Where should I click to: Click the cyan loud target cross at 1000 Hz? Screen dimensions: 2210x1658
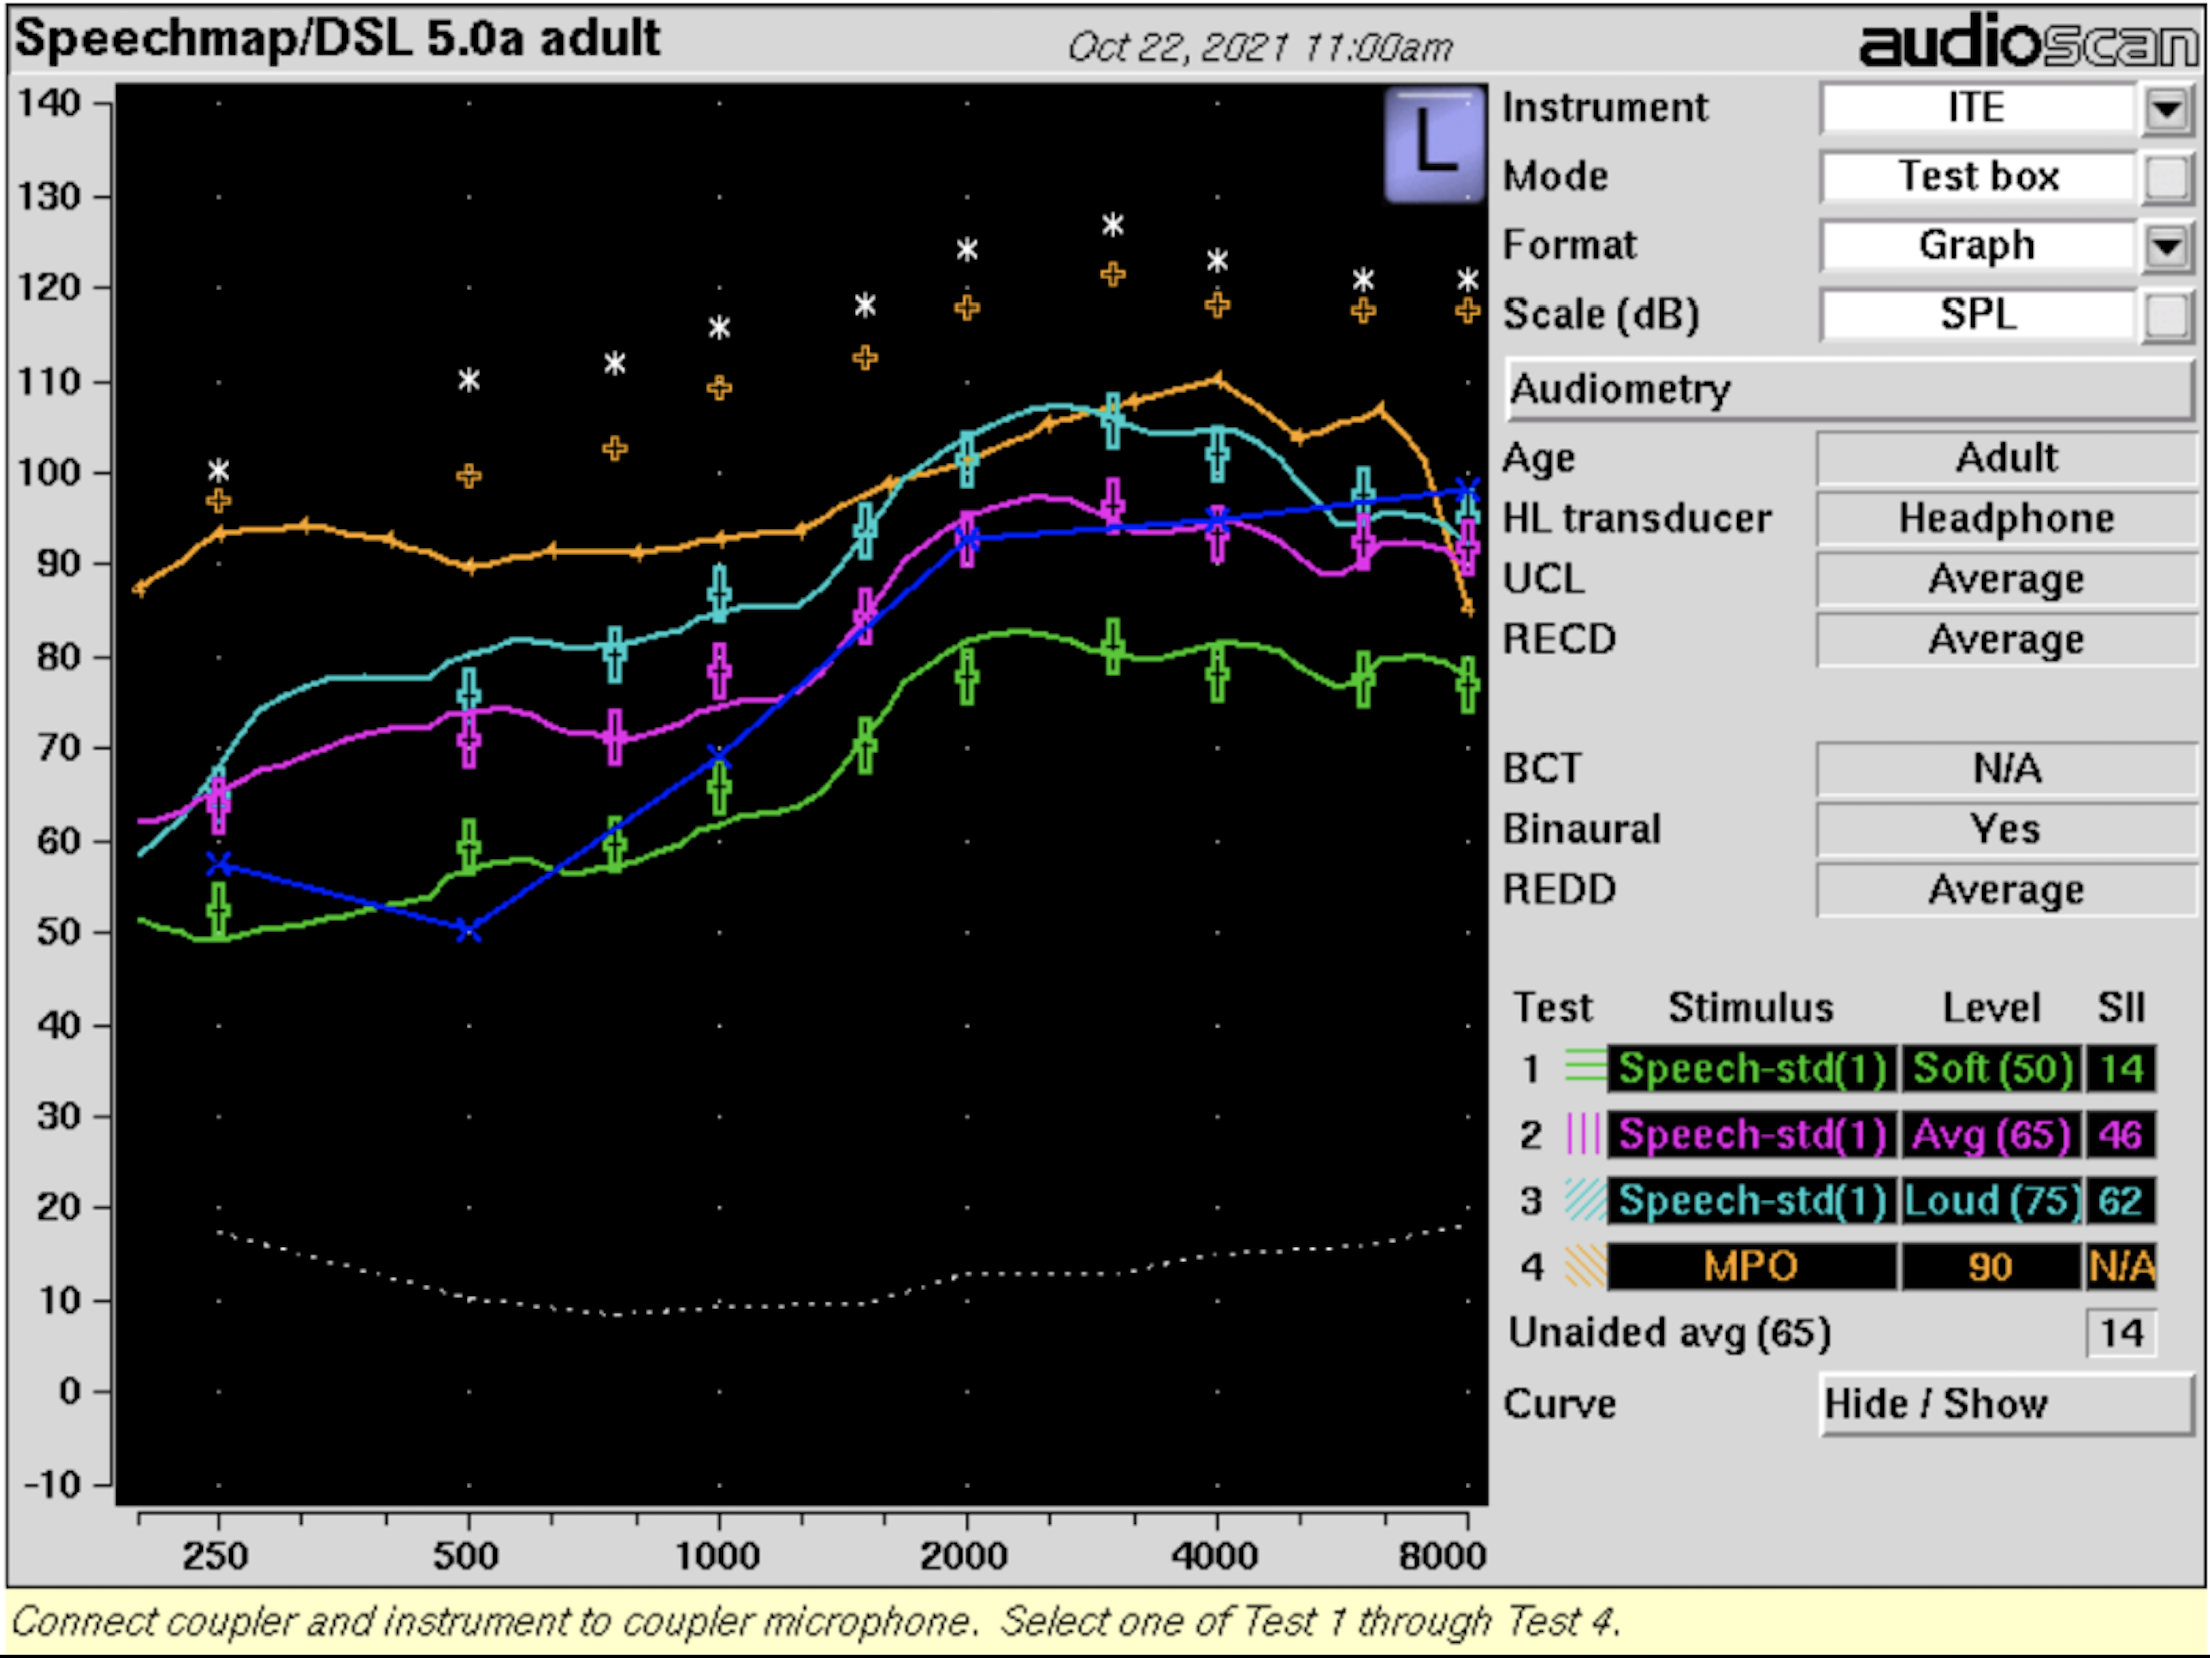coord(719,593)
